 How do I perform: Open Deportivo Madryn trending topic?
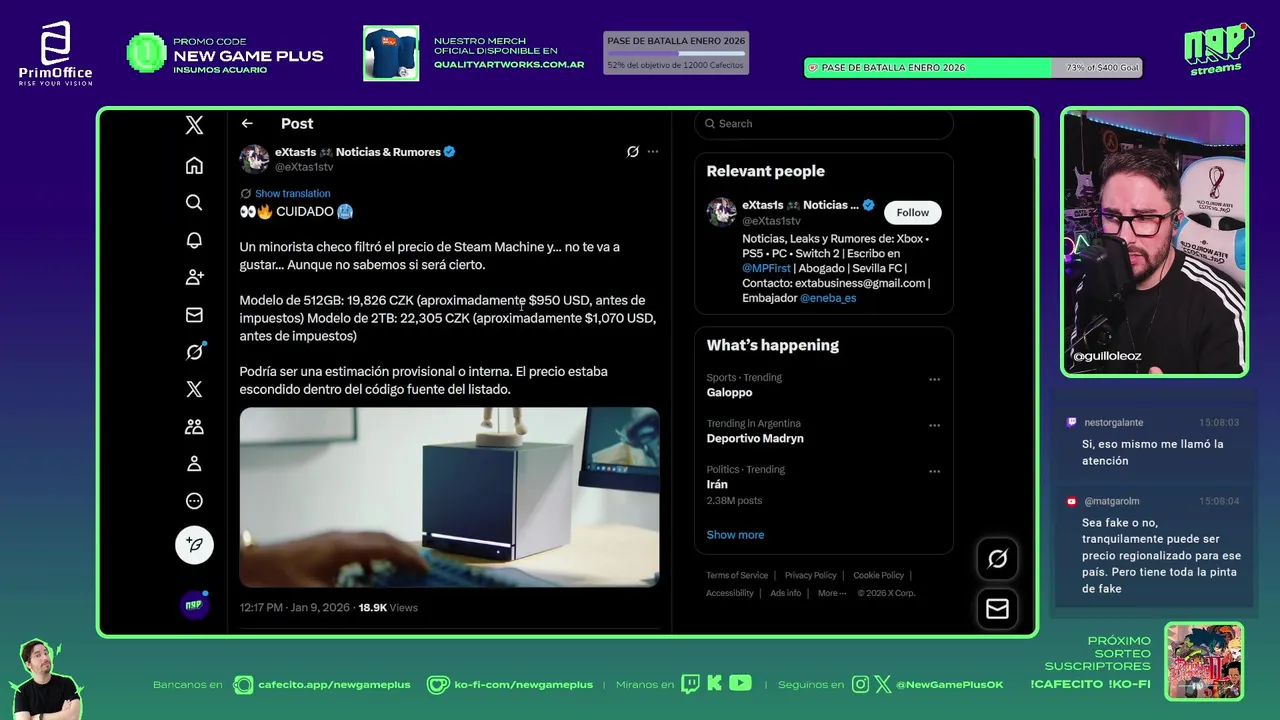(x=755, y=439)
